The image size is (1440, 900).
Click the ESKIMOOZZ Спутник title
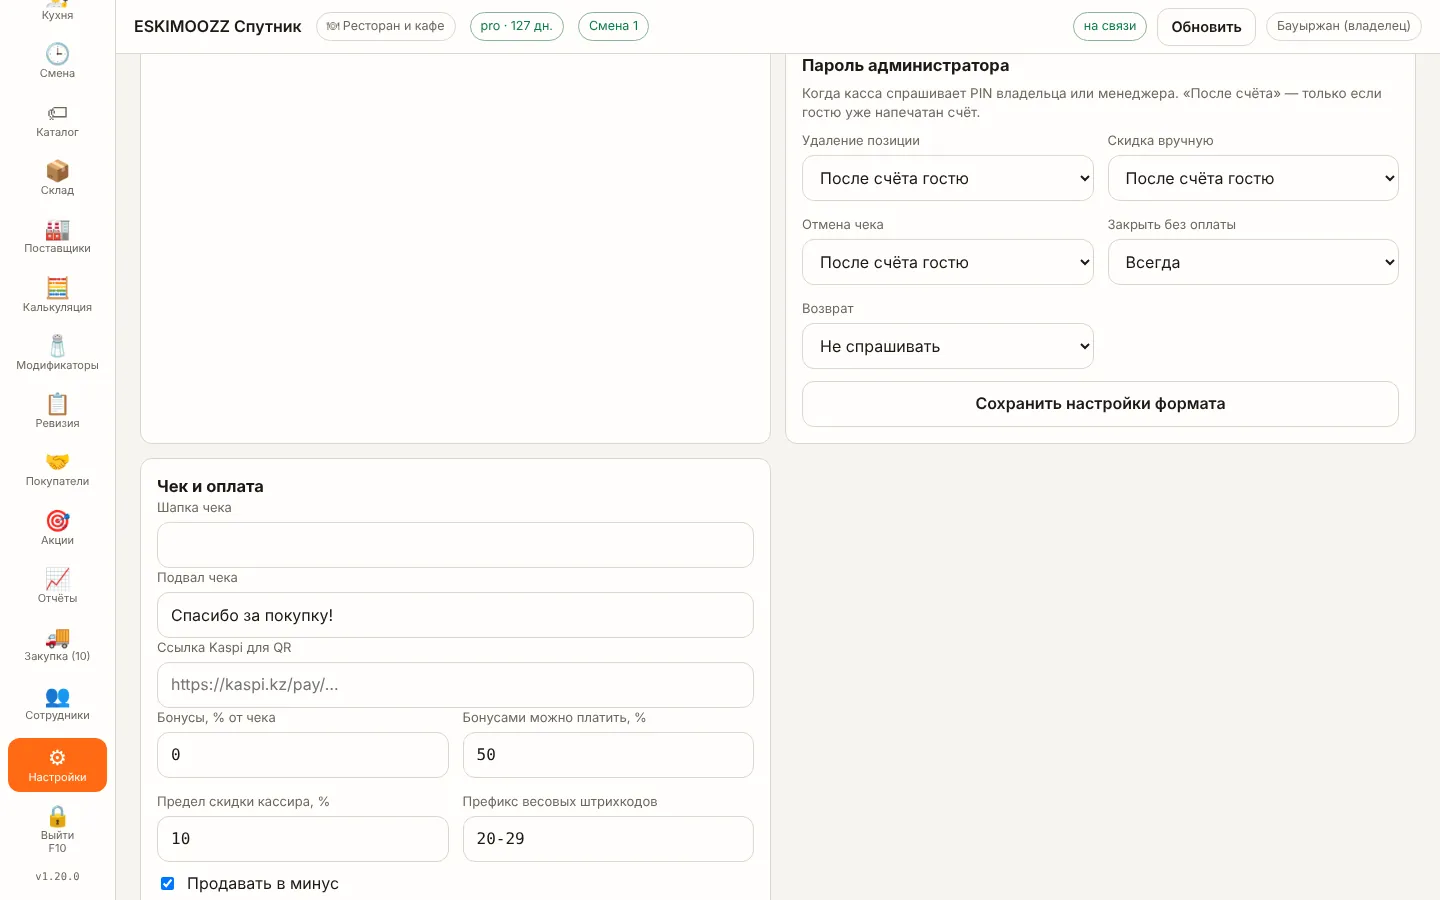pyautogui.click(x=218, y=27)
